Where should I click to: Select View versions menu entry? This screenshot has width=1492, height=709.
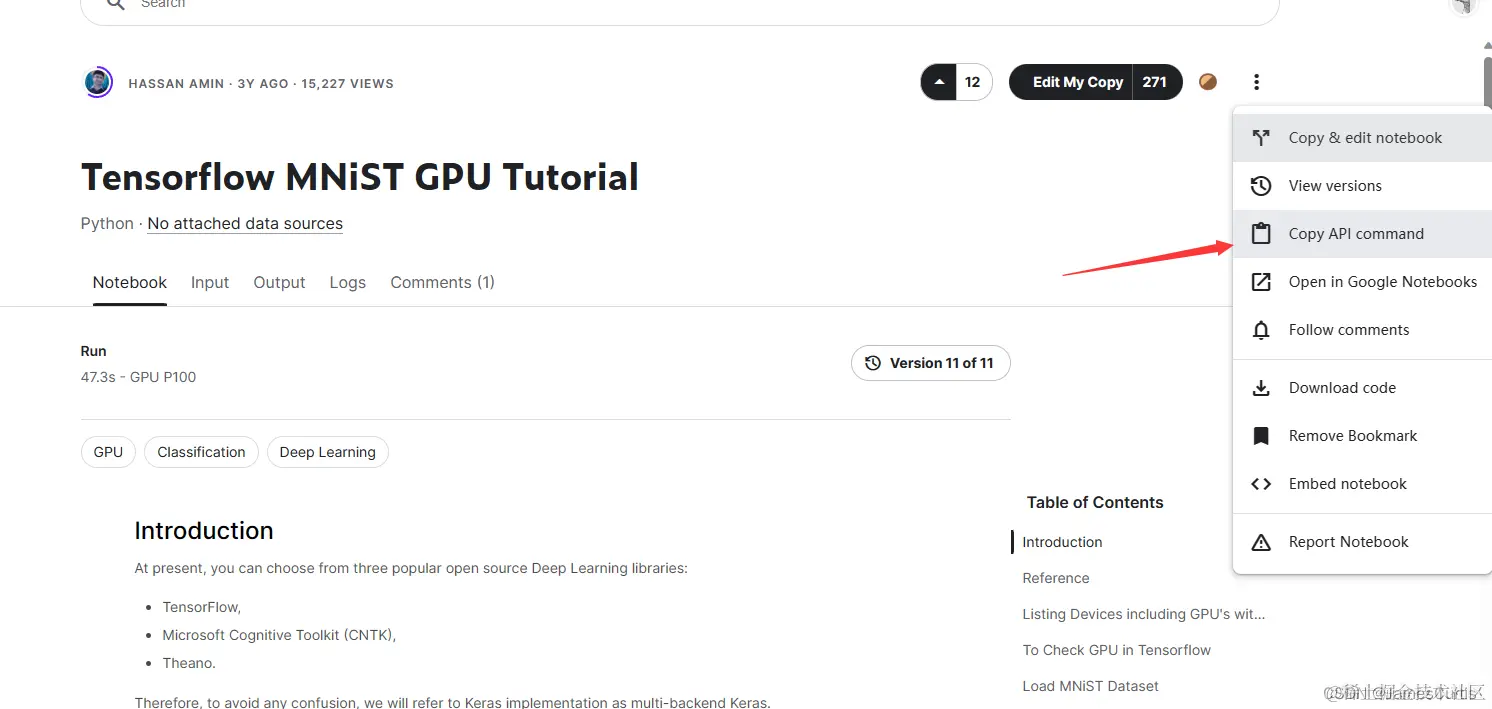coord(1362,186)
